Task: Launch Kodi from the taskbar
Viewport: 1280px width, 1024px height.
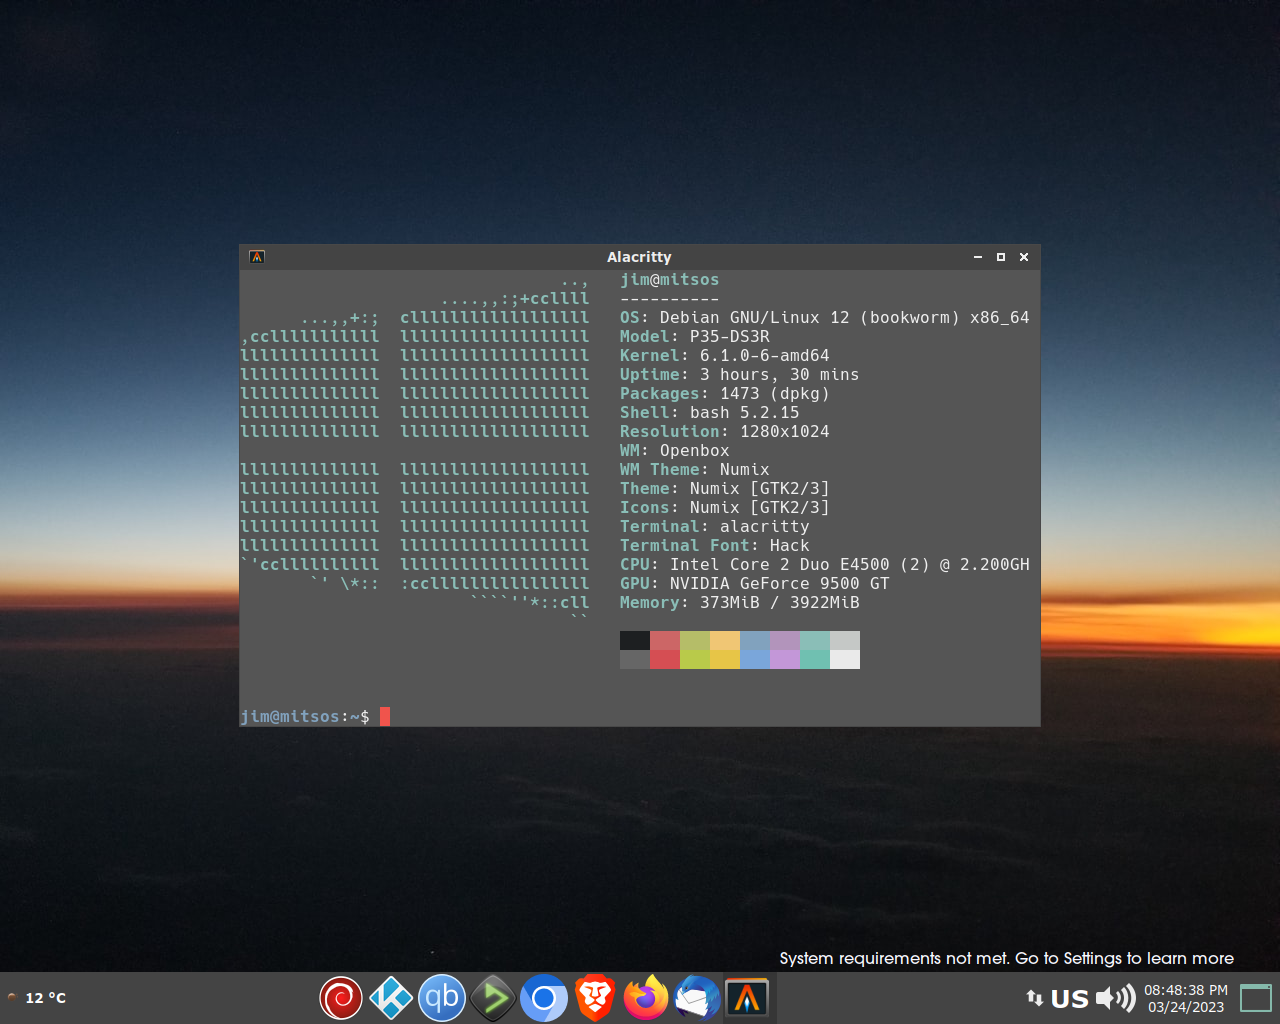Action: pyautogui.click(x=391, y=998)
